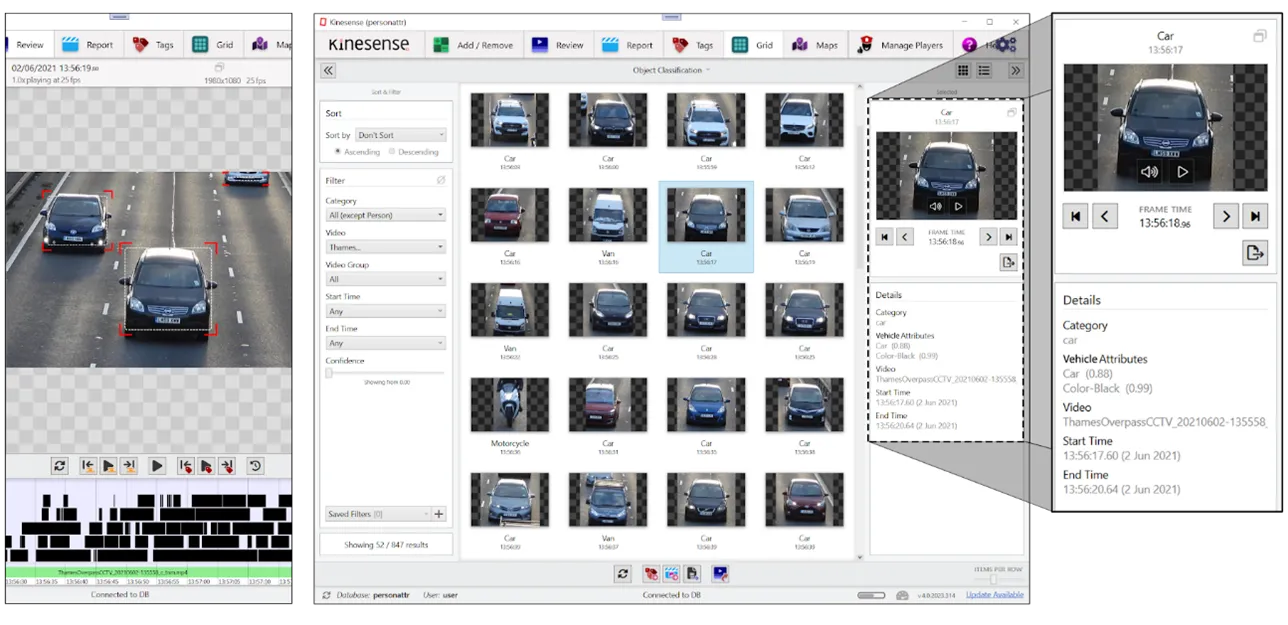Jump to previous tag in Review window
1288x625 pixels.
point(186,466)
